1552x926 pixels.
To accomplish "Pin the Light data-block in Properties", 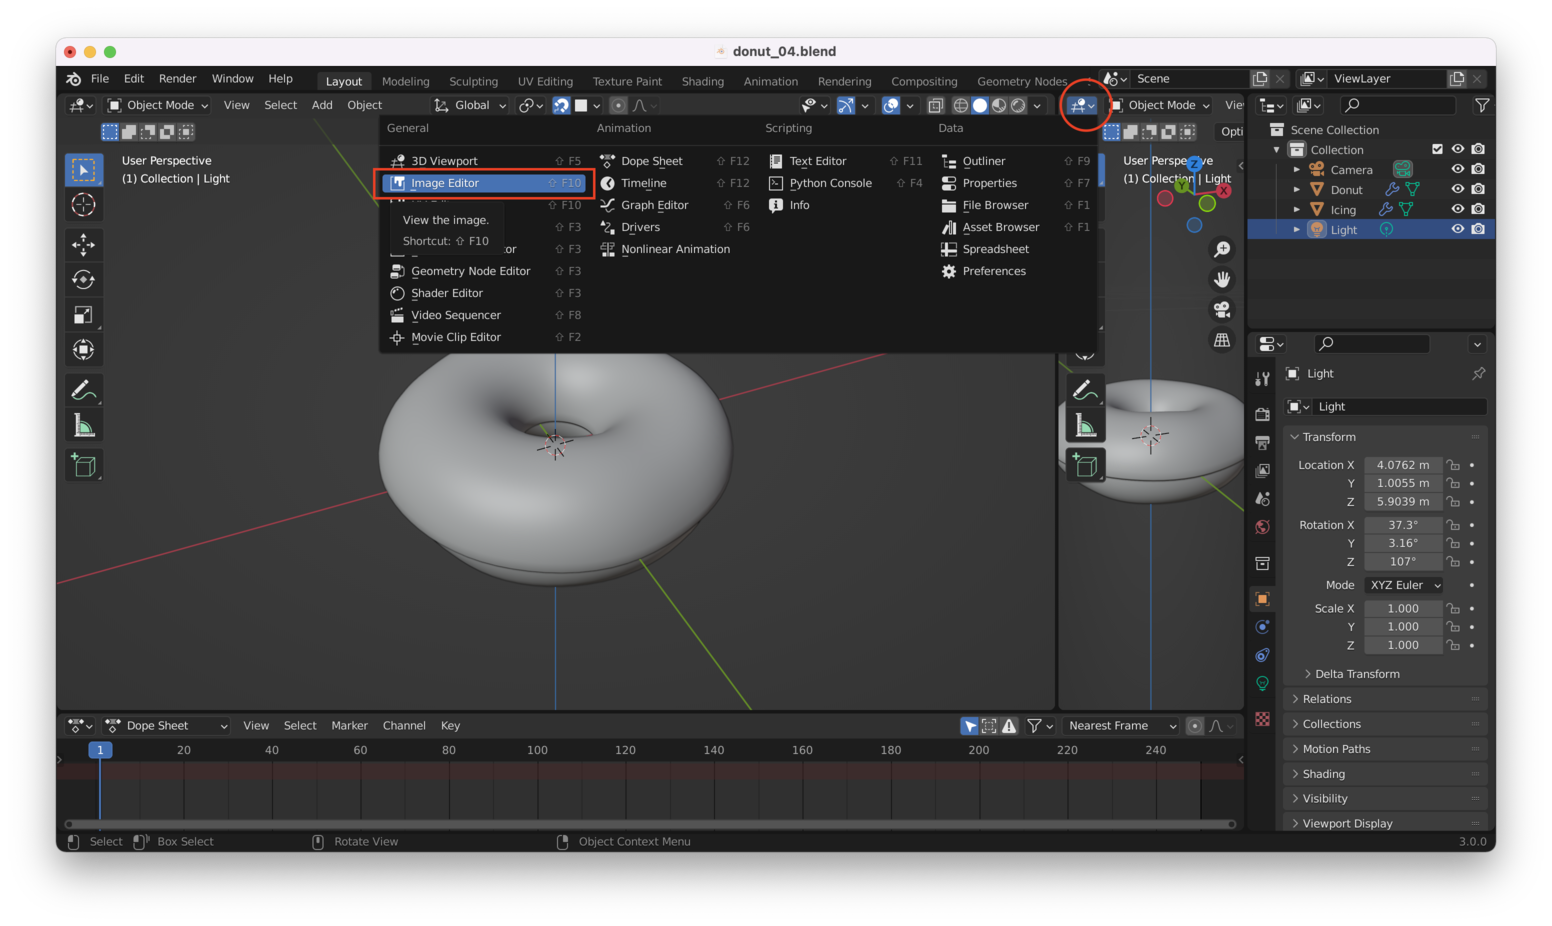I will [1478, 373].
